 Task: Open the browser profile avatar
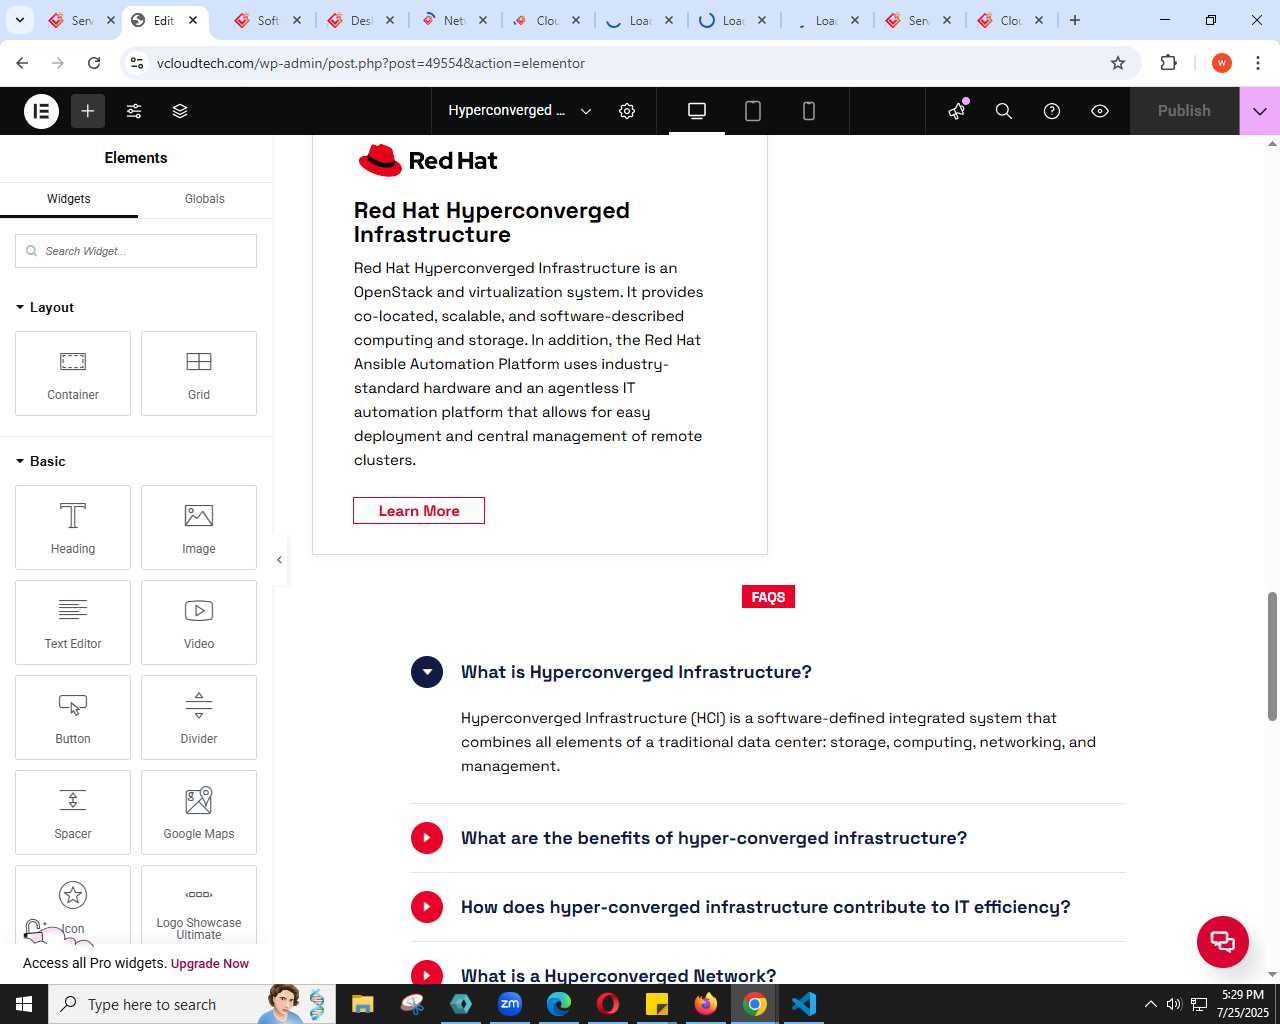[1222, 63]
